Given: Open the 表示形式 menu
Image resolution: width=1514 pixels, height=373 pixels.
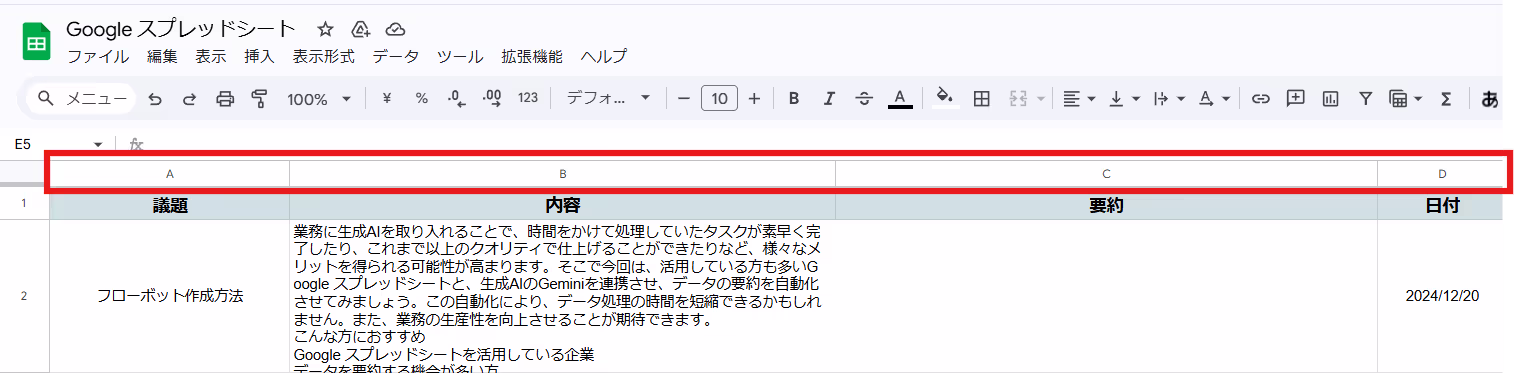Looking at the screenshot, I should (323, 57).
